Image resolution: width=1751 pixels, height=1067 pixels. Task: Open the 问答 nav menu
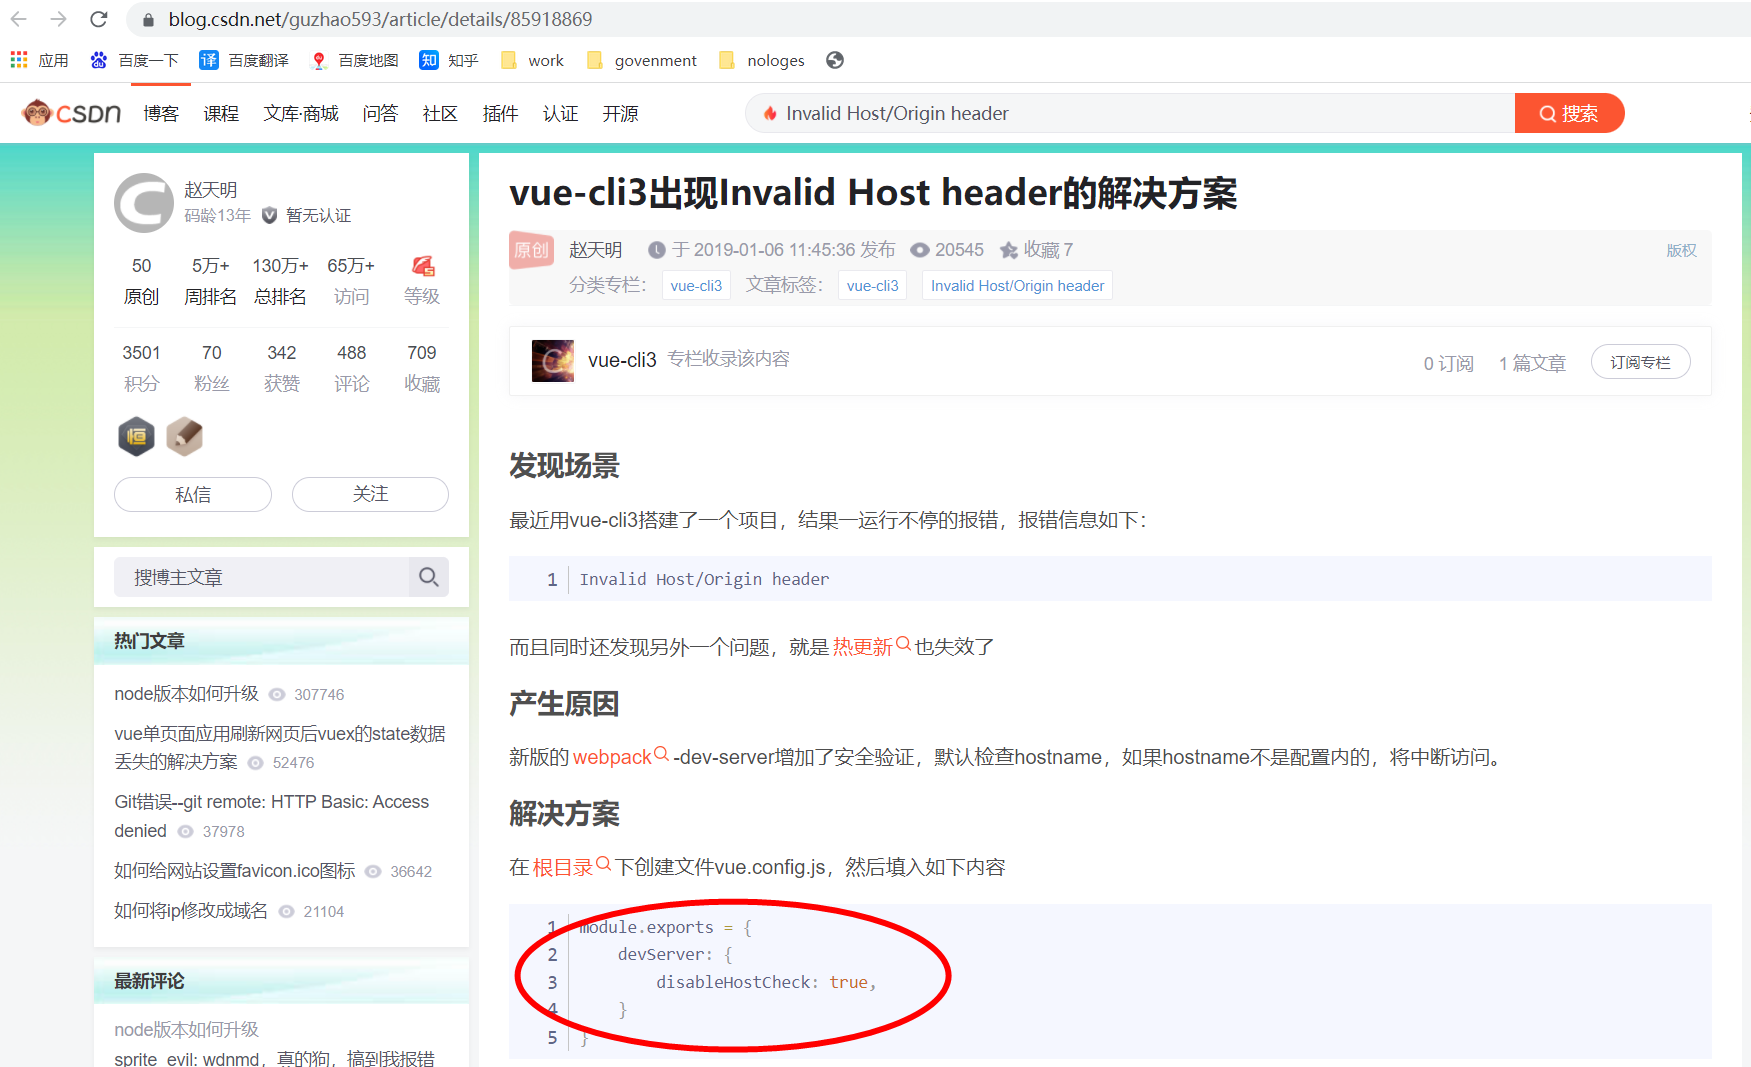click(x=380, y=113)
